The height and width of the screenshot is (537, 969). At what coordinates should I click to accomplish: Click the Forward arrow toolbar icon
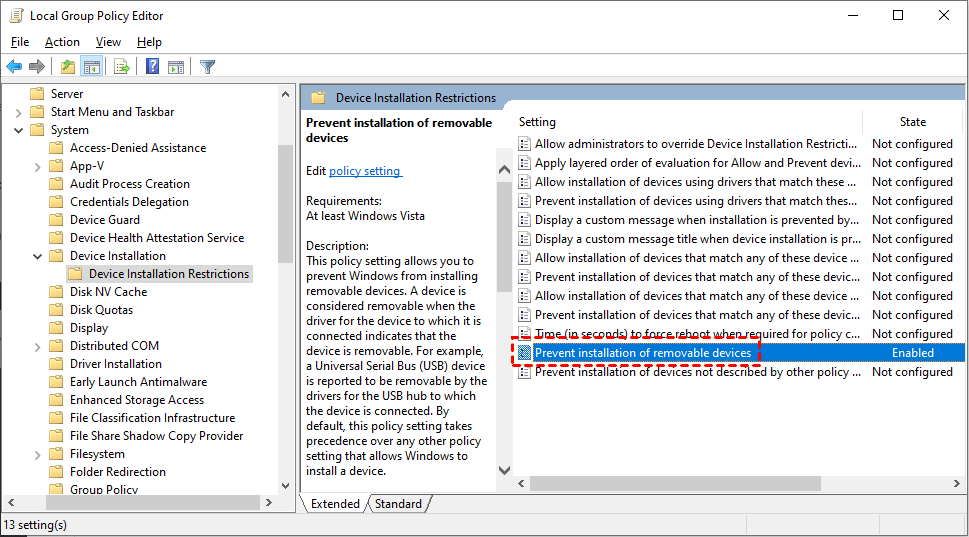[37, 67]
